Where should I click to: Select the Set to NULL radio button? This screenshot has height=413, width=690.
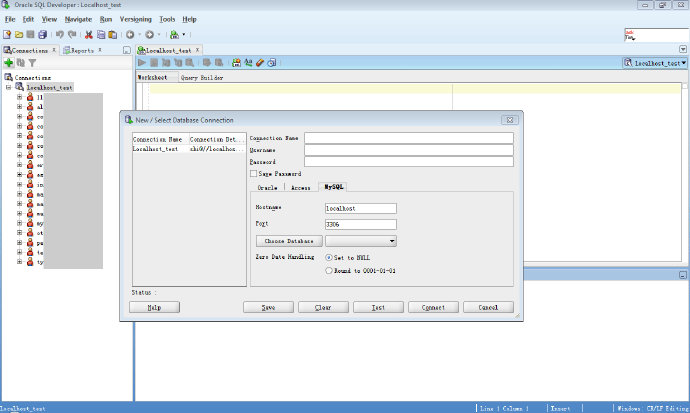click(329, 258)
